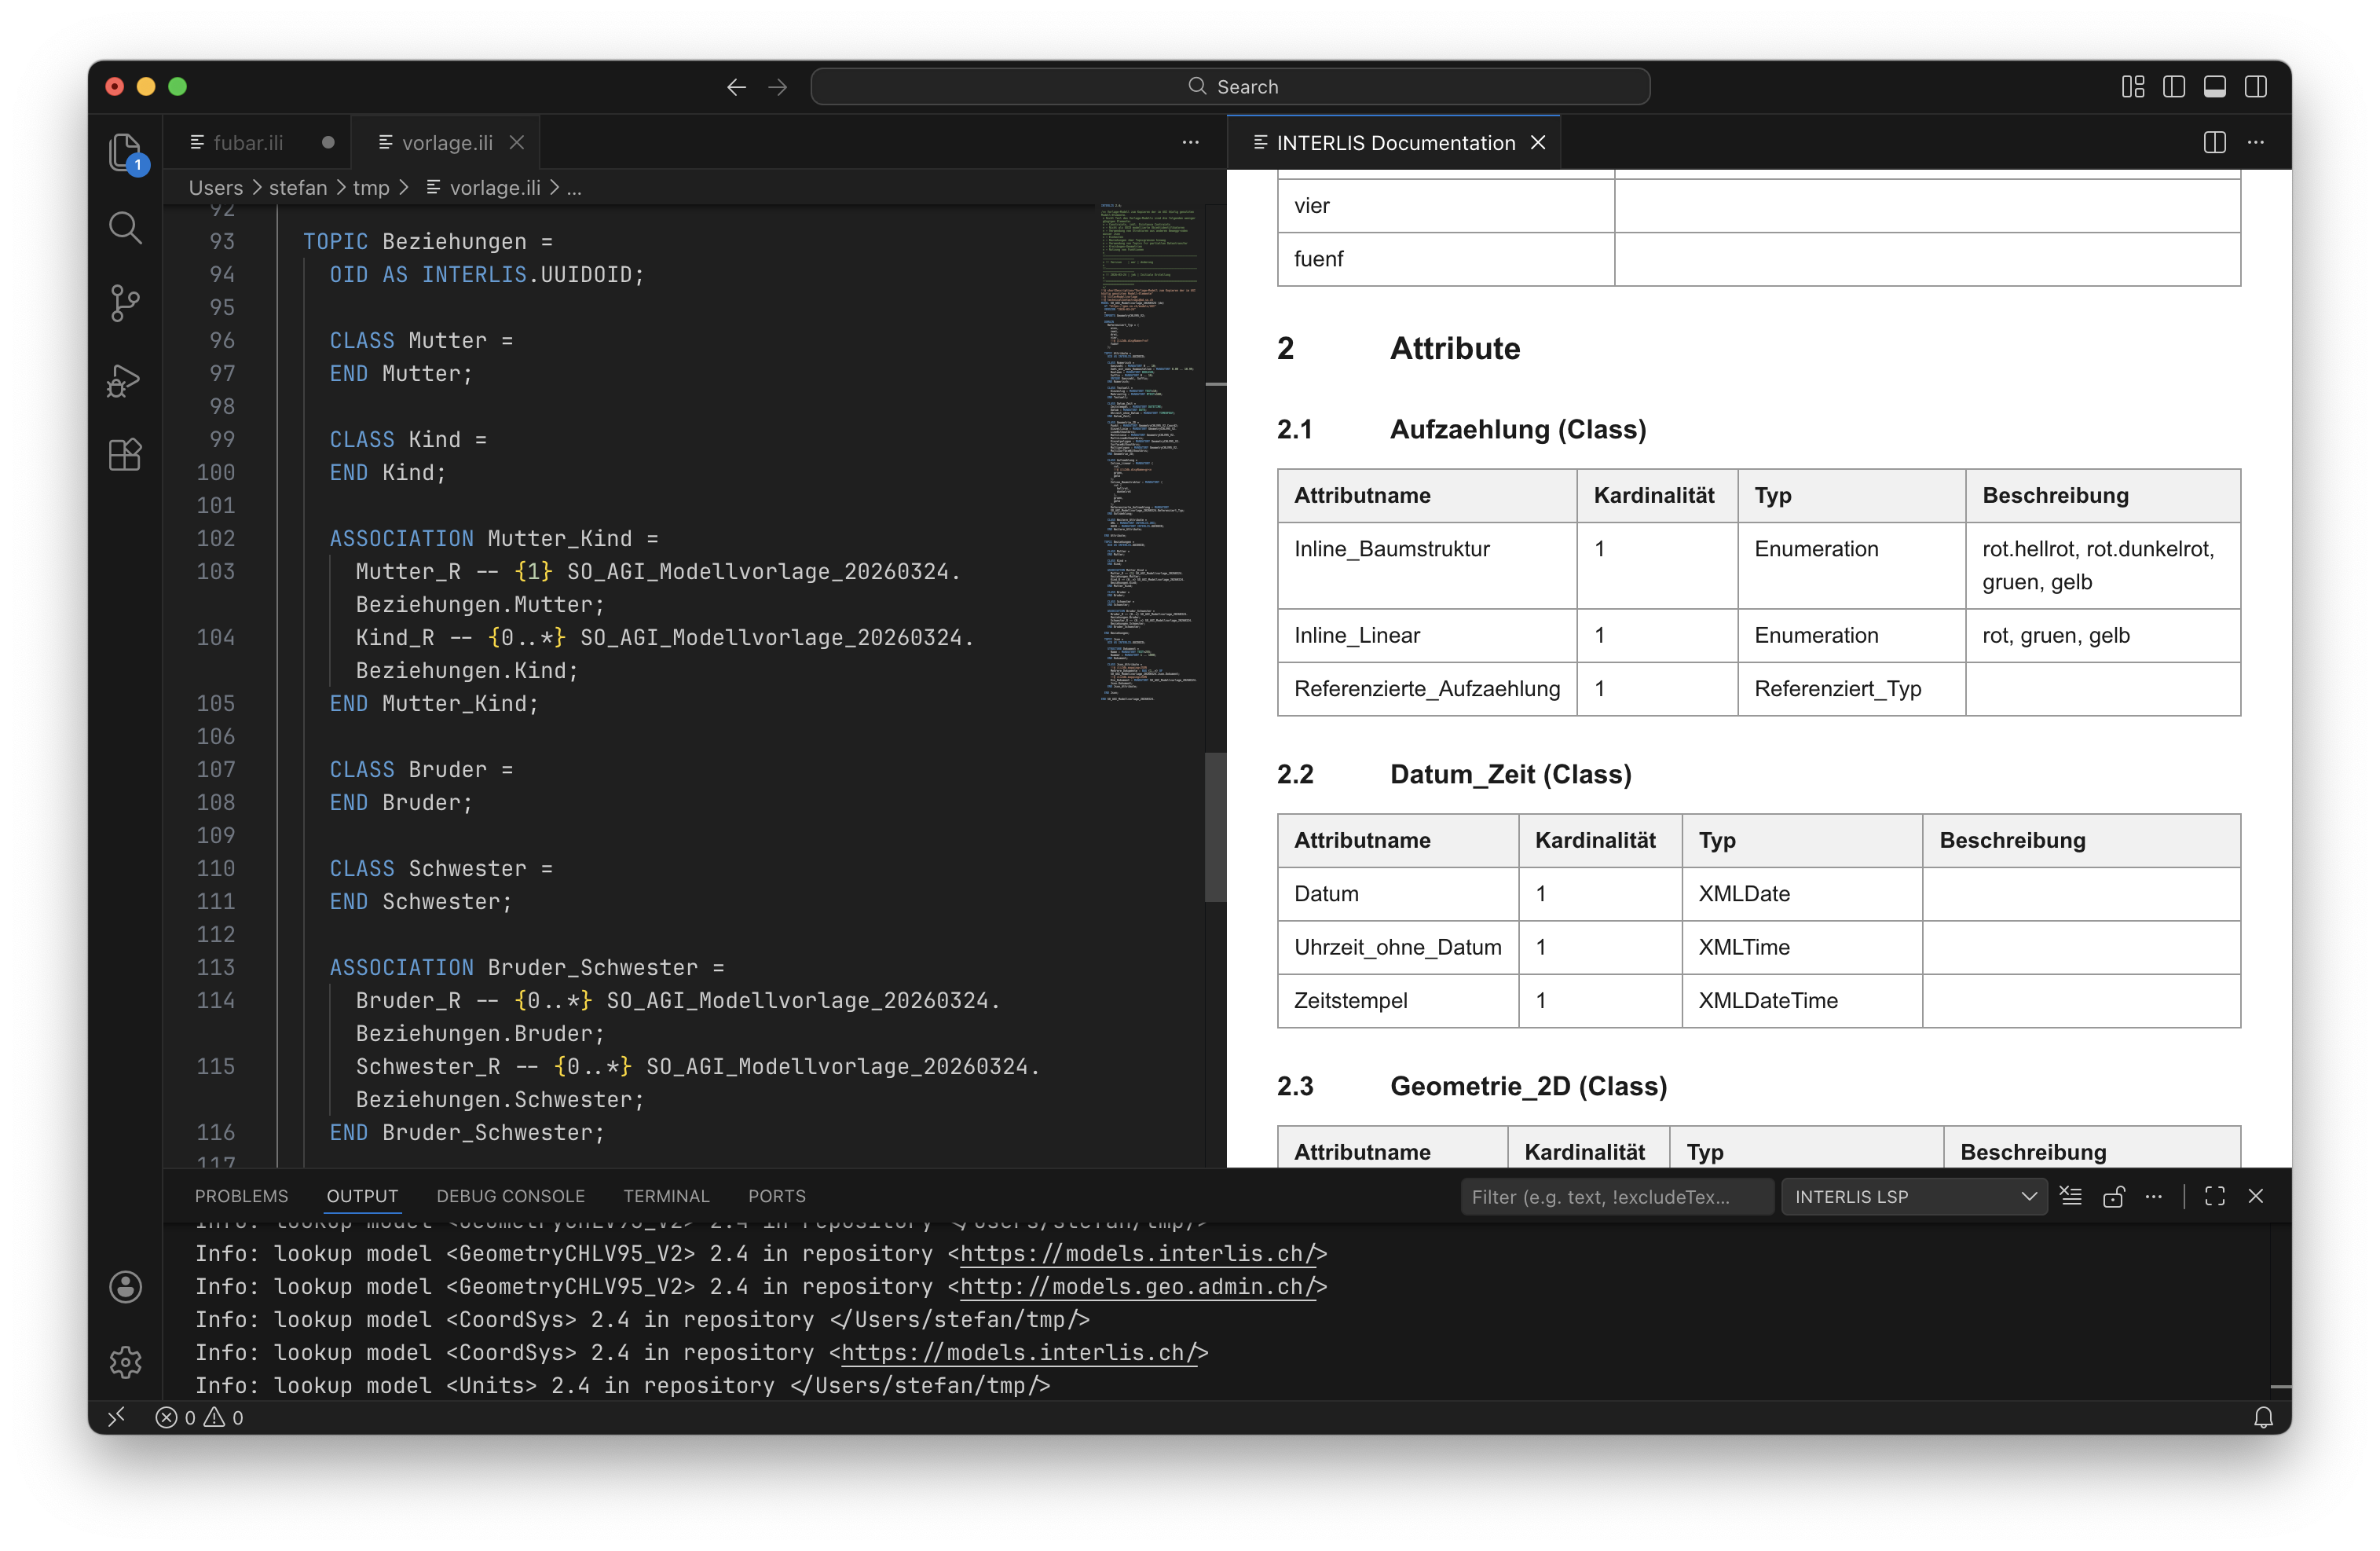Switch to the TERMINAL panel tab

[667, 1196]
